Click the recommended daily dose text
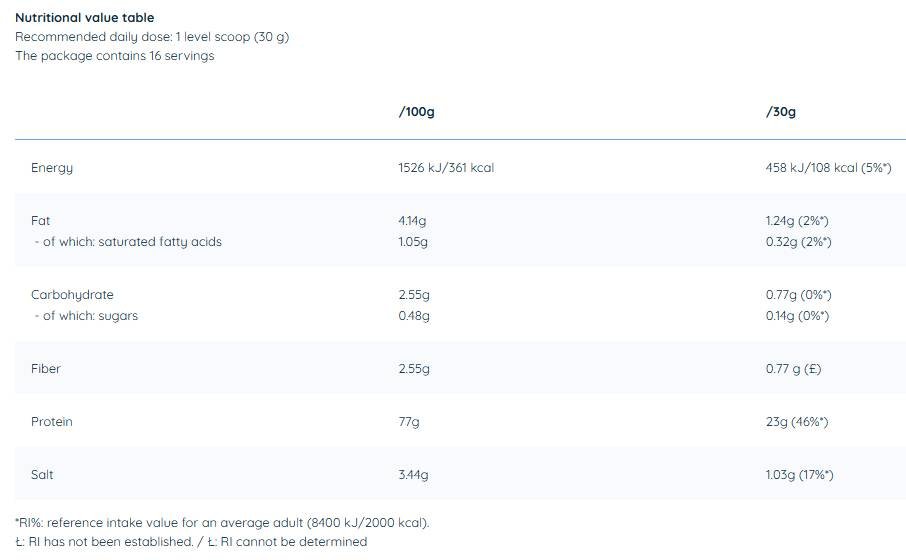Image resolution: width=906 pixels, height=560 pixels. [x=152, y=37]
